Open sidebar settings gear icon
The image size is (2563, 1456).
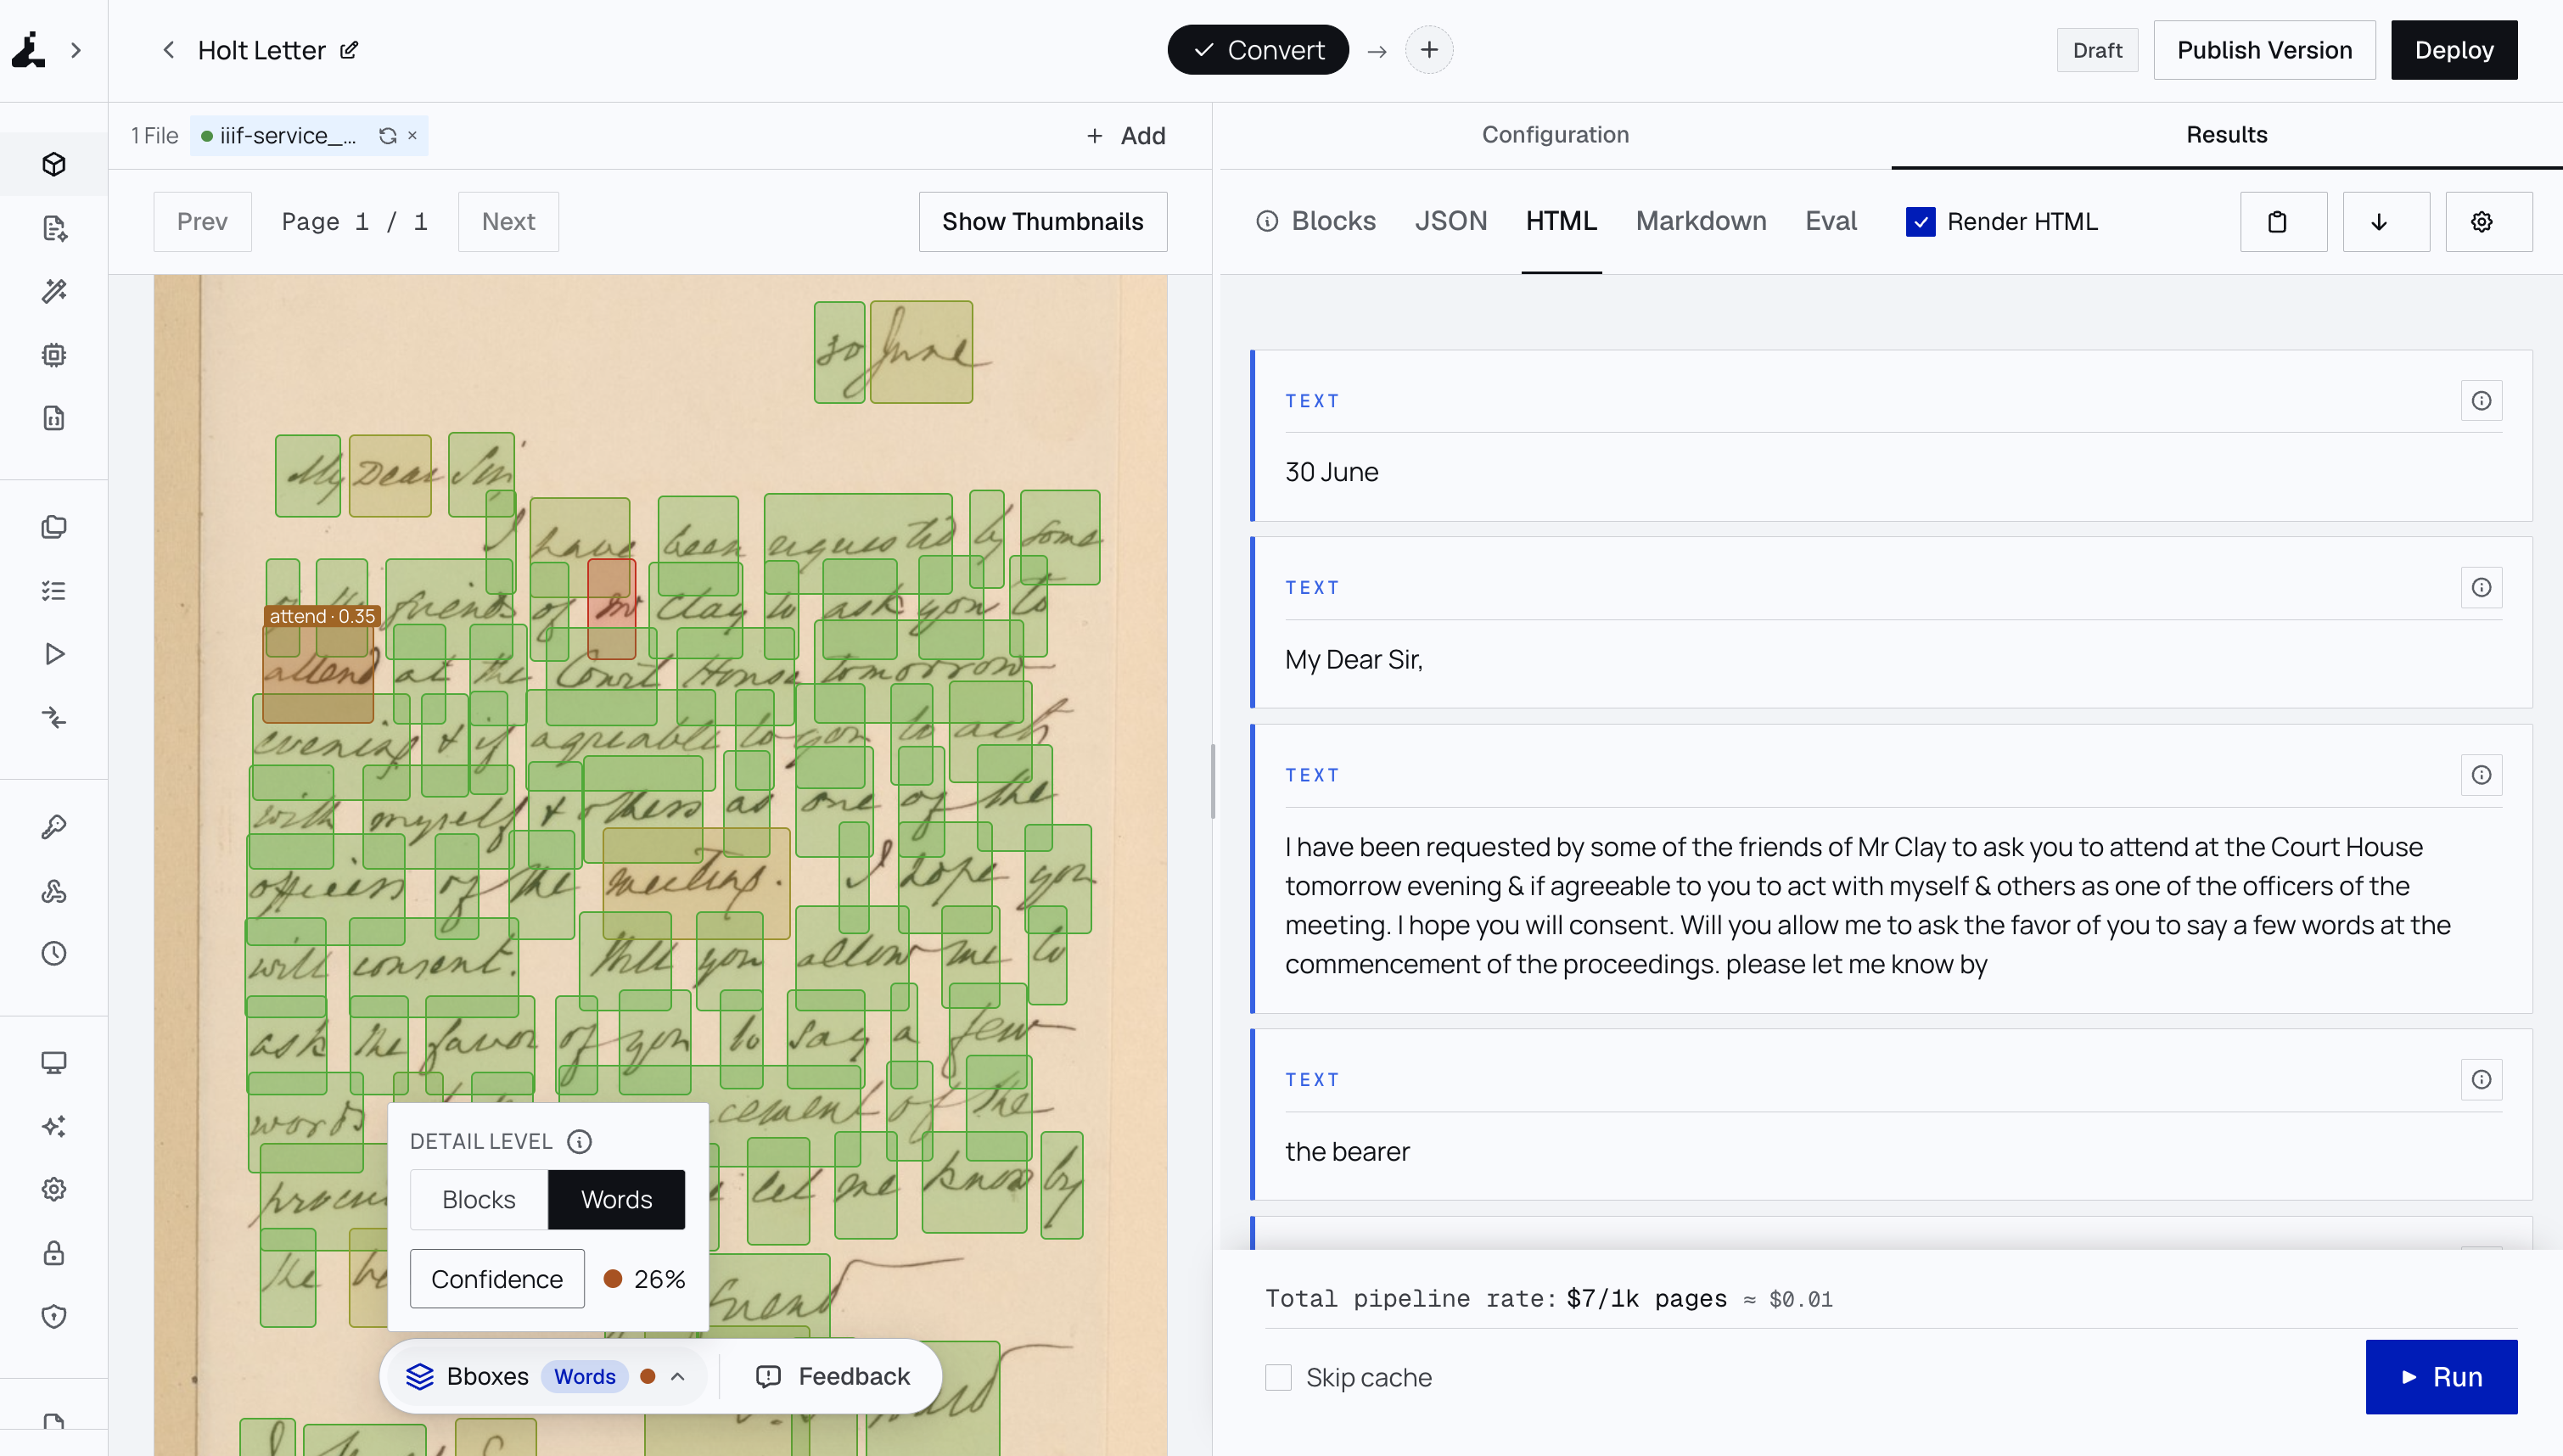[x=54, y=1189]
